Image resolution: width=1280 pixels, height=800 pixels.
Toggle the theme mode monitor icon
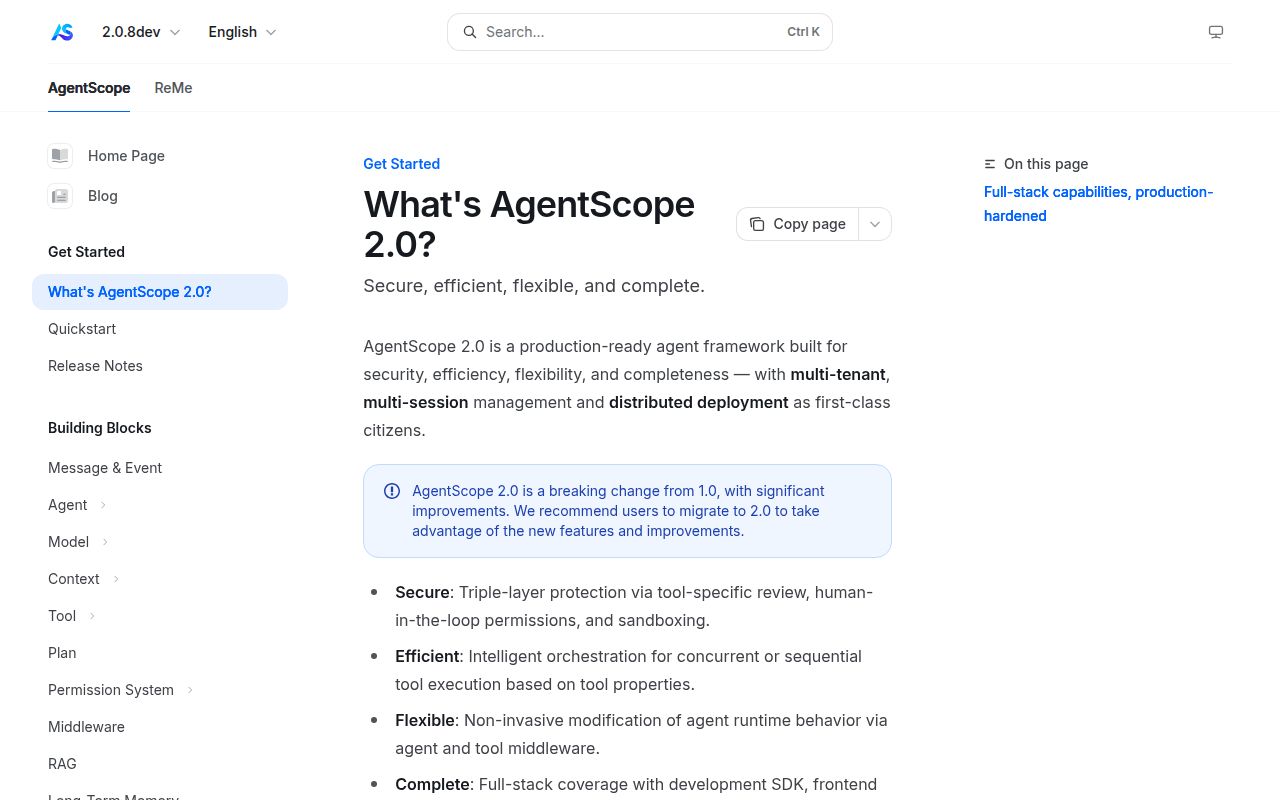click(x=1216, y=32)
